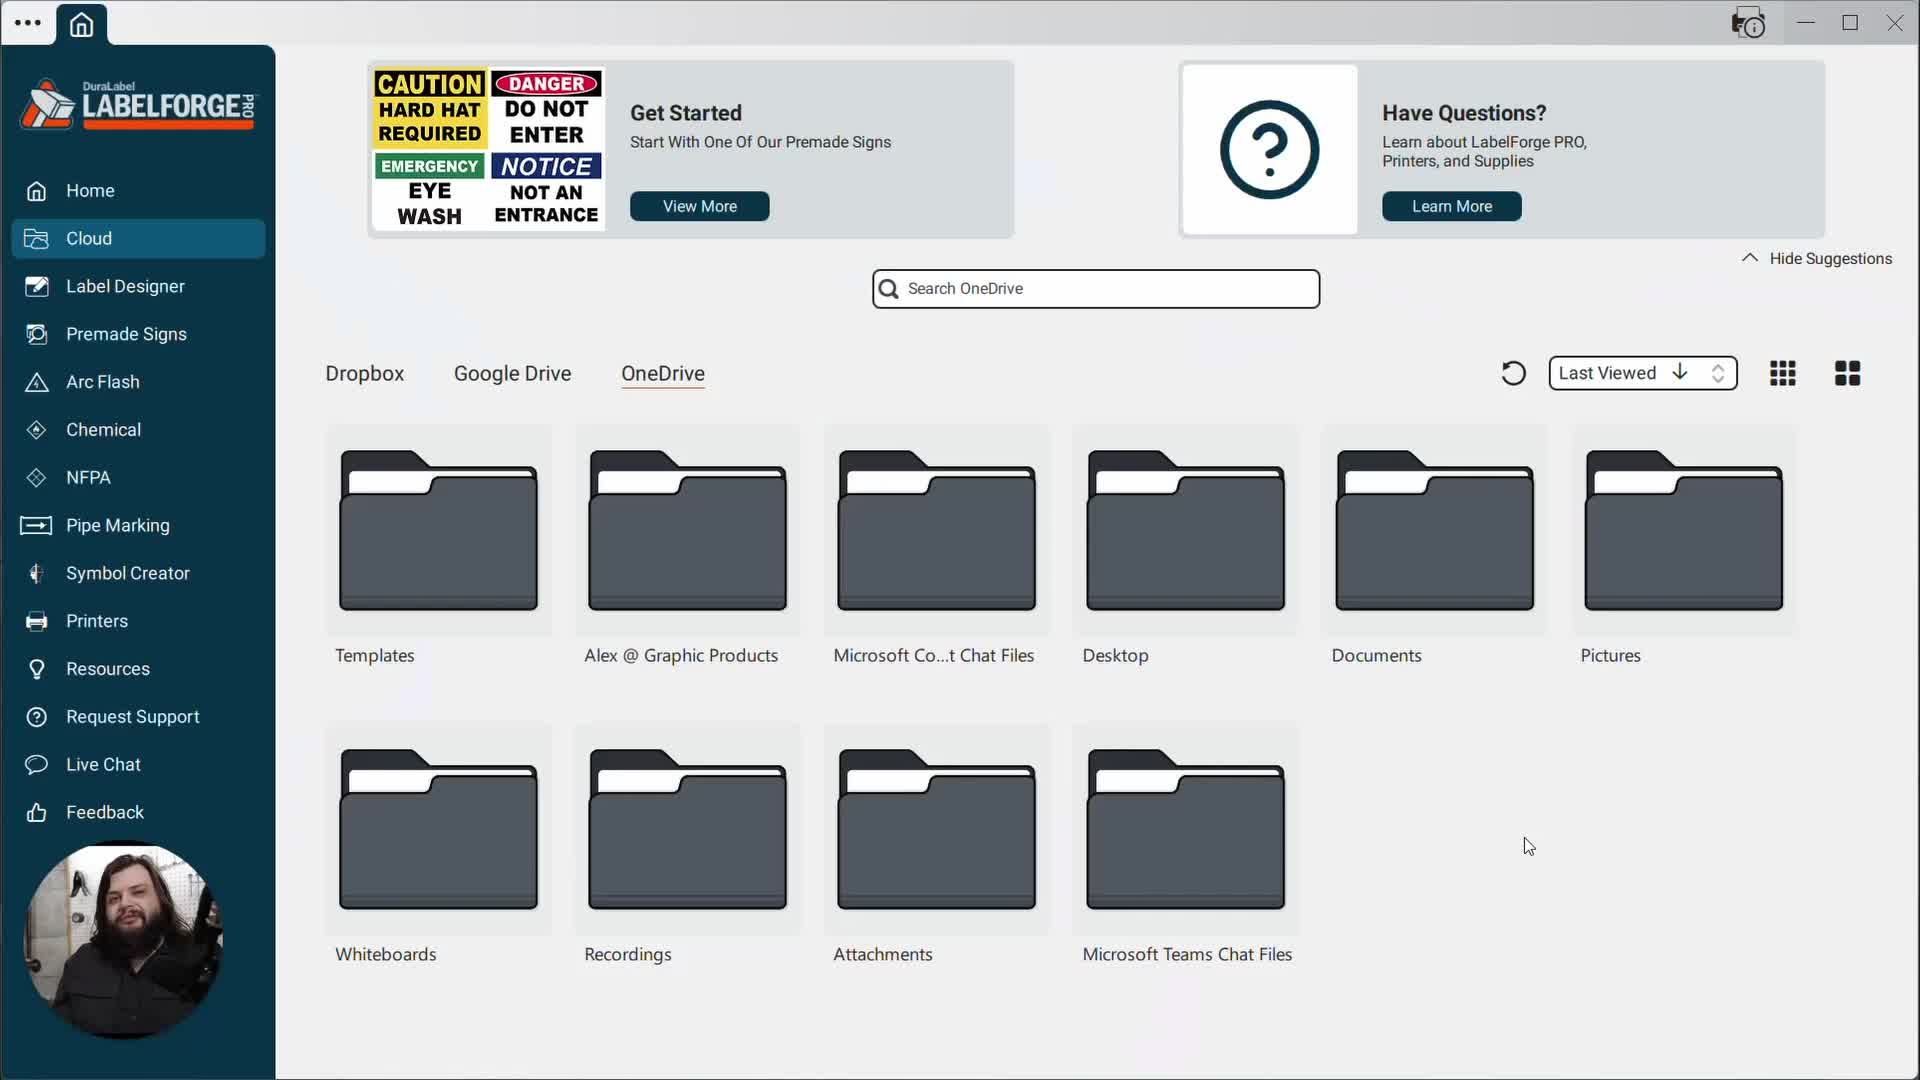Click the NFPA diamond icon
This screenshot has height=1080, width=1920.
click(x=37, y=478)
